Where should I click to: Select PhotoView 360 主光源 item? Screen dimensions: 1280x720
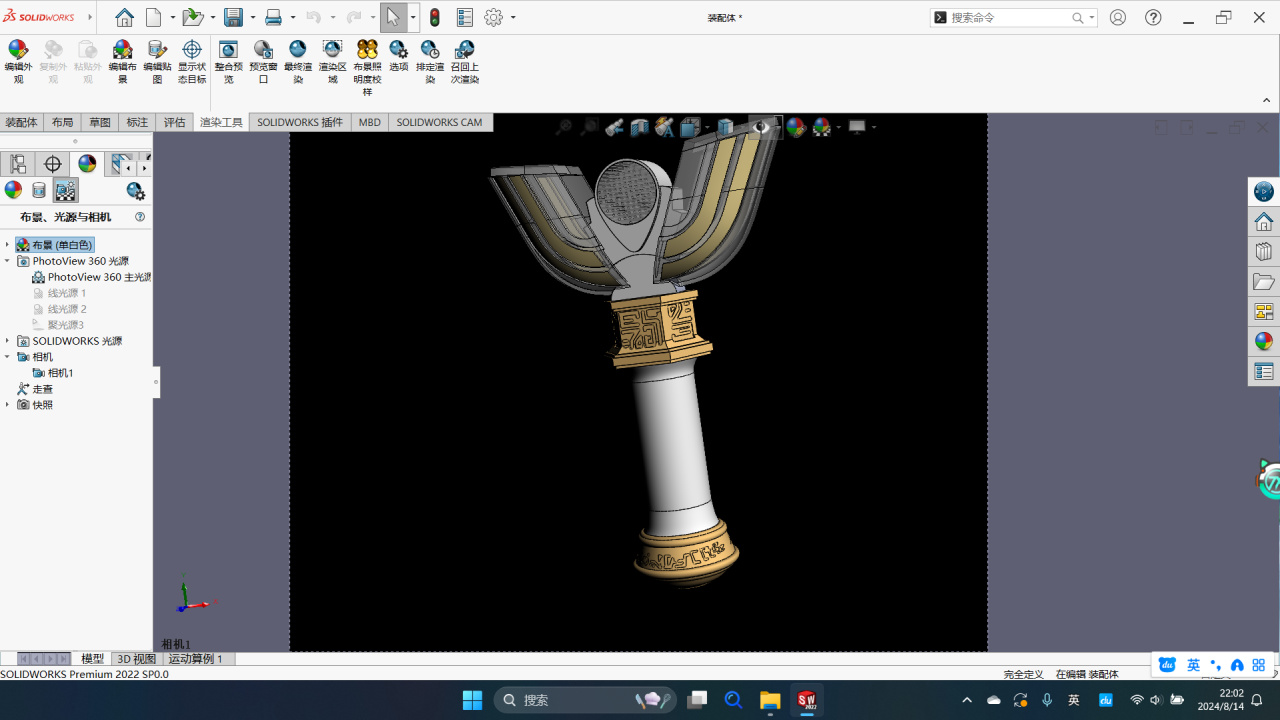pyautogui.click(x=92, y=277)
